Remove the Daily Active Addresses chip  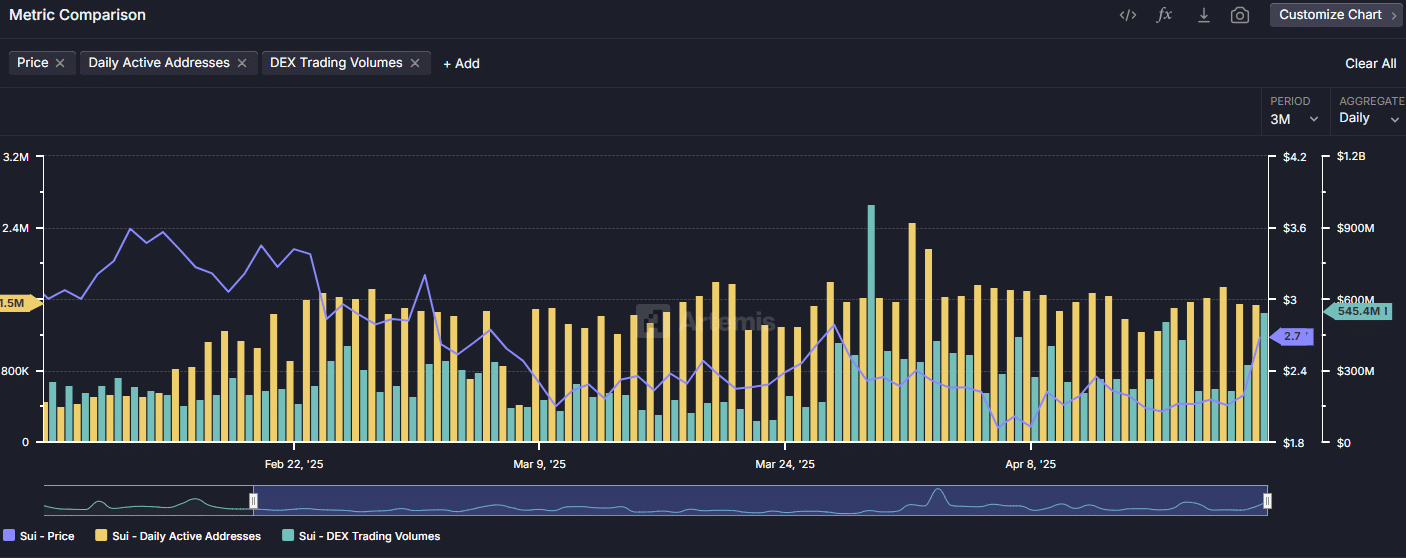[241, 63]
